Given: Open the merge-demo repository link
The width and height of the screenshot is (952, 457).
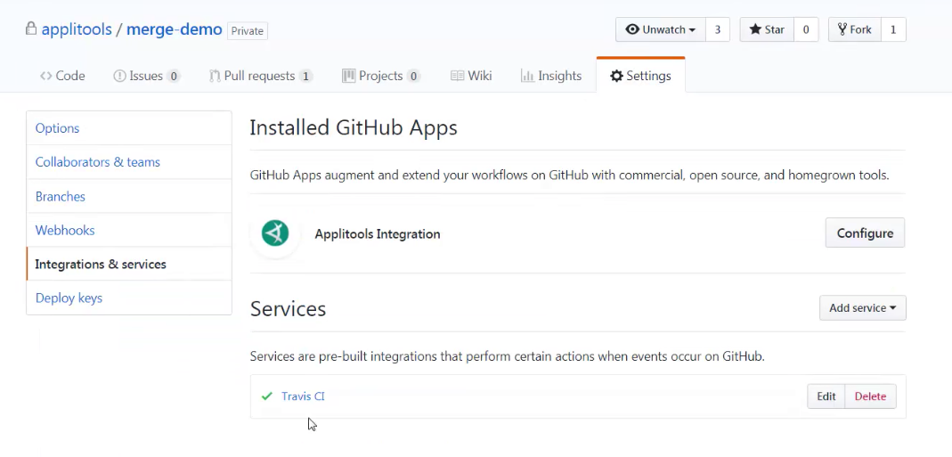Looking at the screenshot, I should 174,29.
